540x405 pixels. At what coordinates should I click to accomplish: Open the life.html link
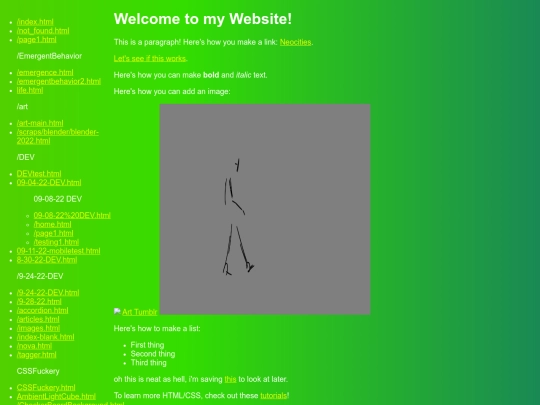pyautogui.click(x=30, y=91)
